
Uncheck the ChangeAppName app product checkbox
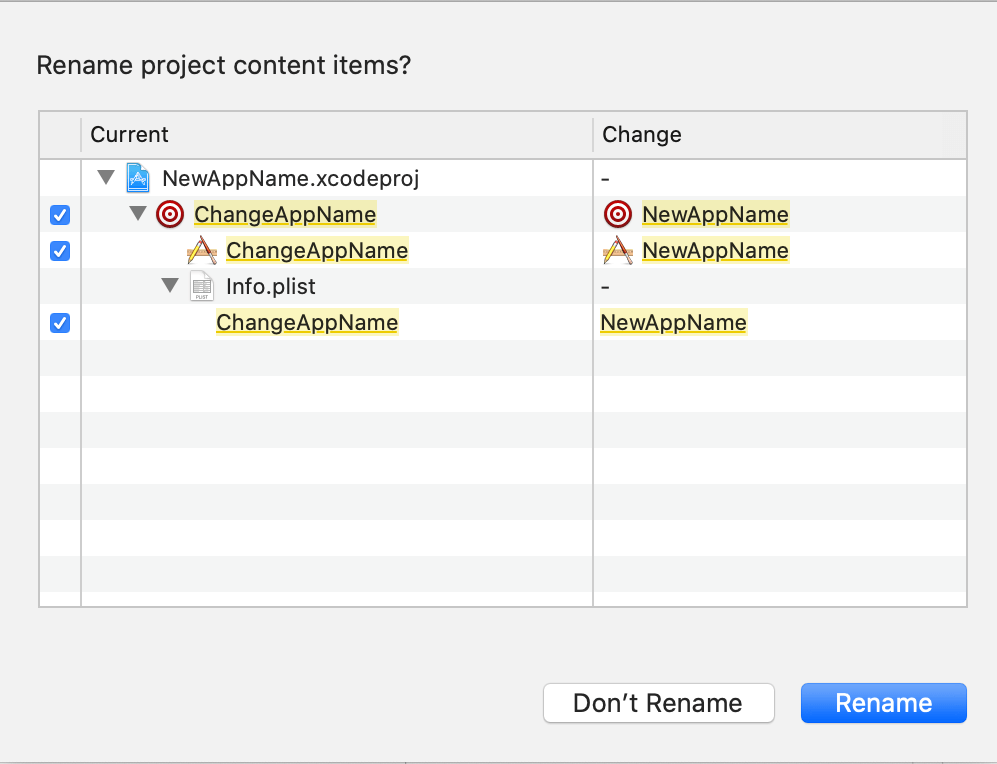pos(60,251)
